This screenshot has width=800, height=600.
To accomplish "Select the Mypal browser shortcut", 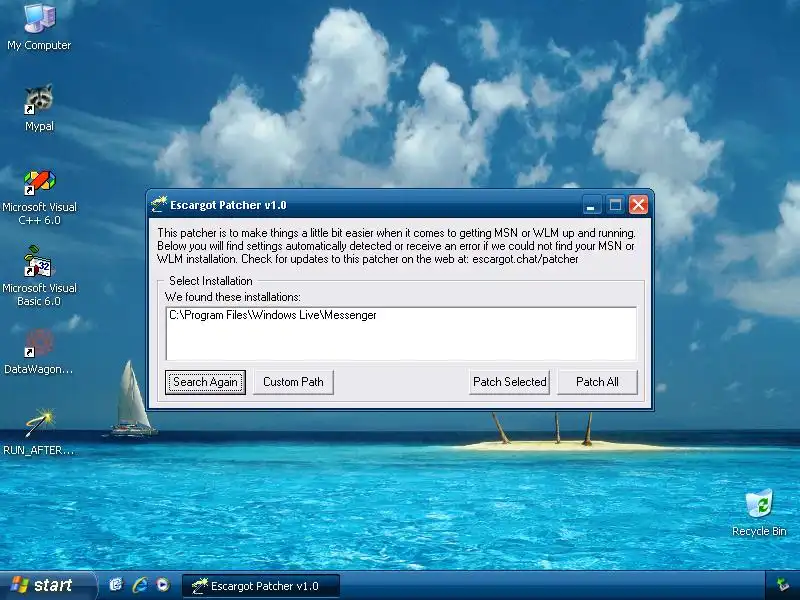I will 39,108.
